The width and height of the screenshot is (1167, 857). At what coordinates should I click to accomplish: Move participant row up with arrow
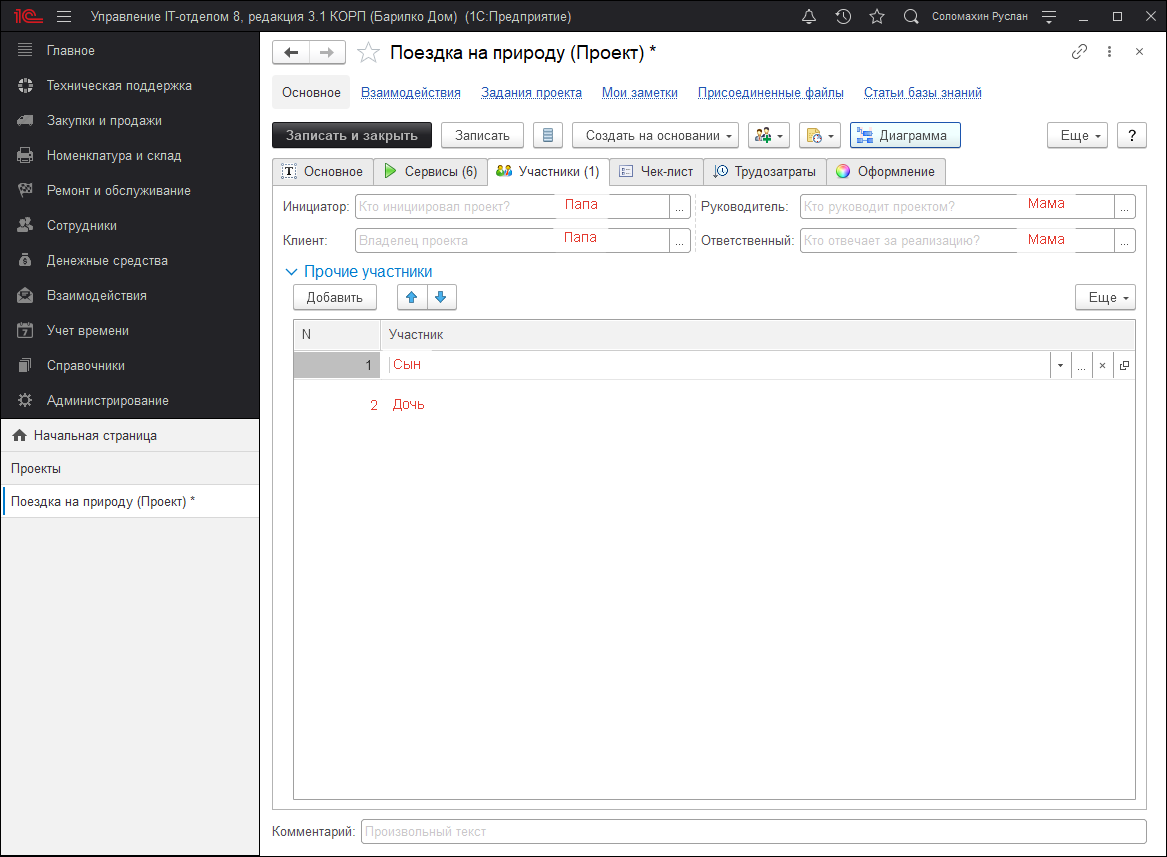pos(412,297)
